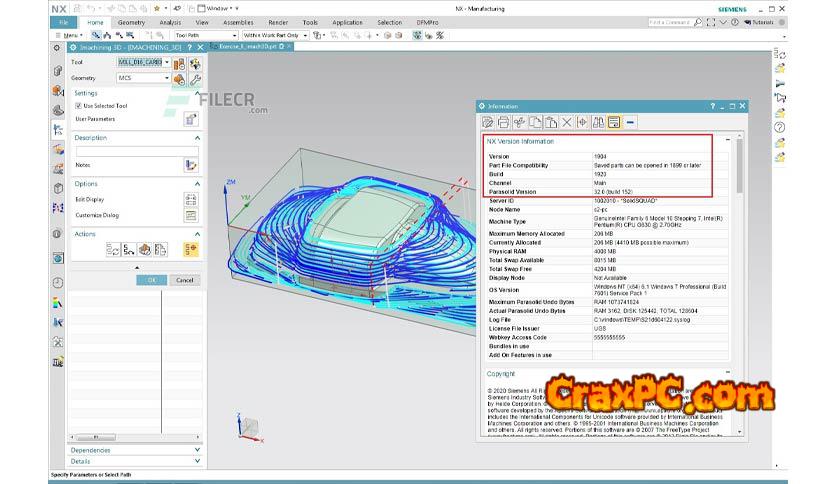Viewport: 836px width, 484px height.
Task: Open the Customize Dialog icon button
Action: click(190, 215)
